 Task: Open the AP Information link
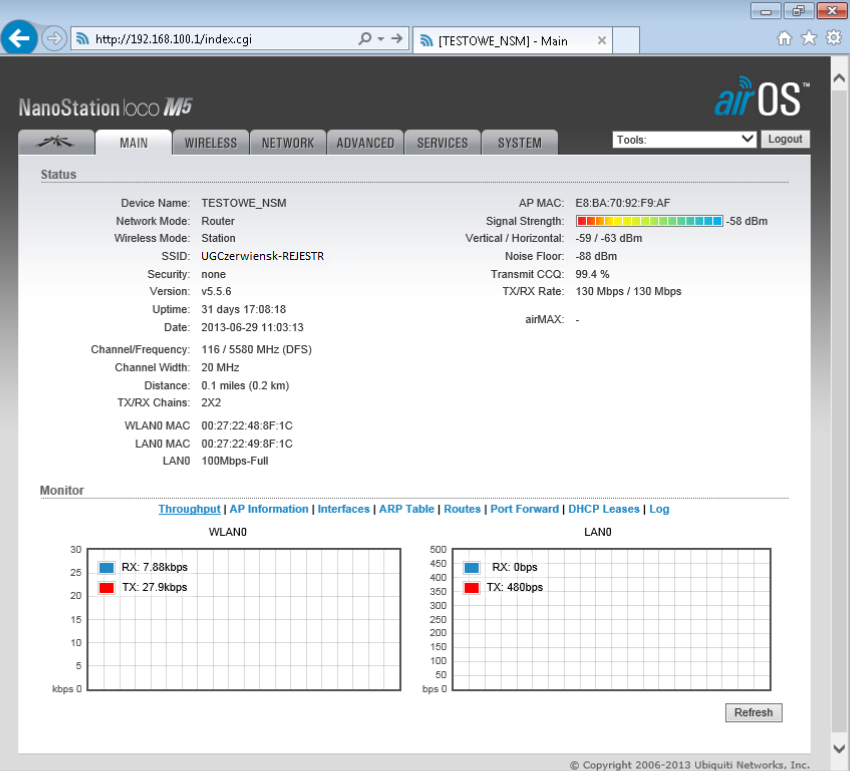coord(269,509)
